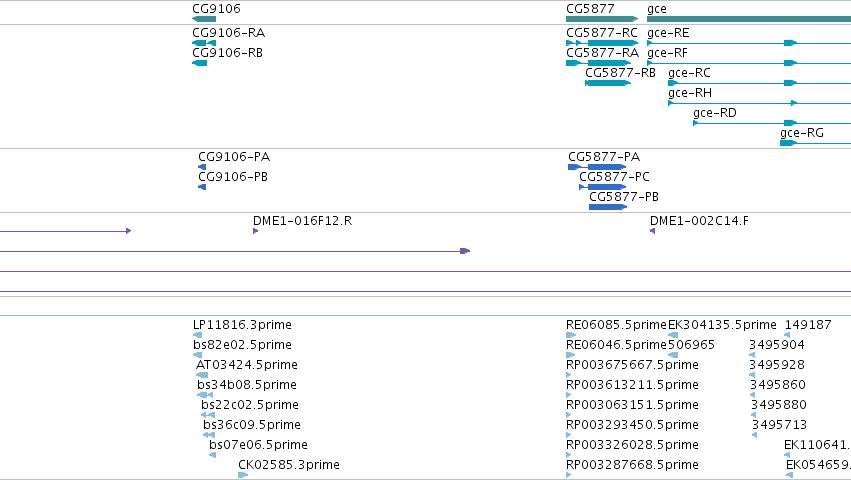This screenshot has width=851, height=480.
Task: Open protein CG9106-PA
Action: (234, 157)
